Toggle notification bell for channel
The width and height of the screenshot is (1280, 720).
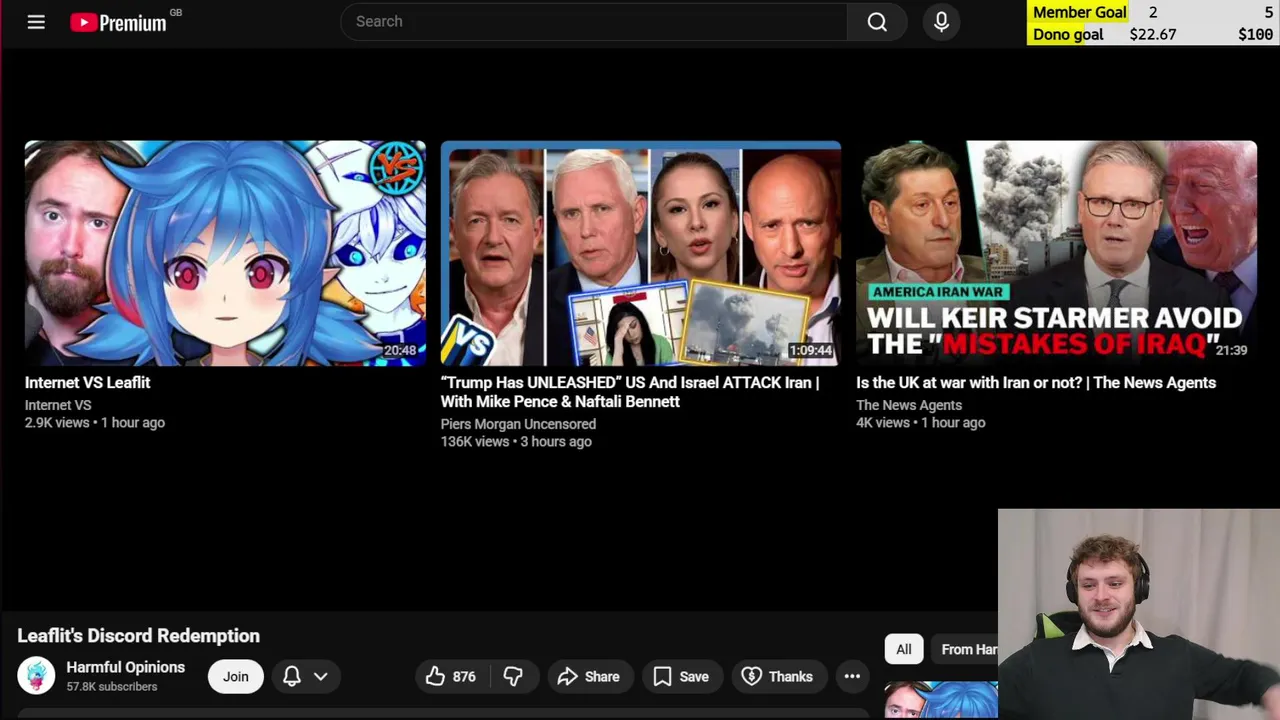click(x=291, y=677)
